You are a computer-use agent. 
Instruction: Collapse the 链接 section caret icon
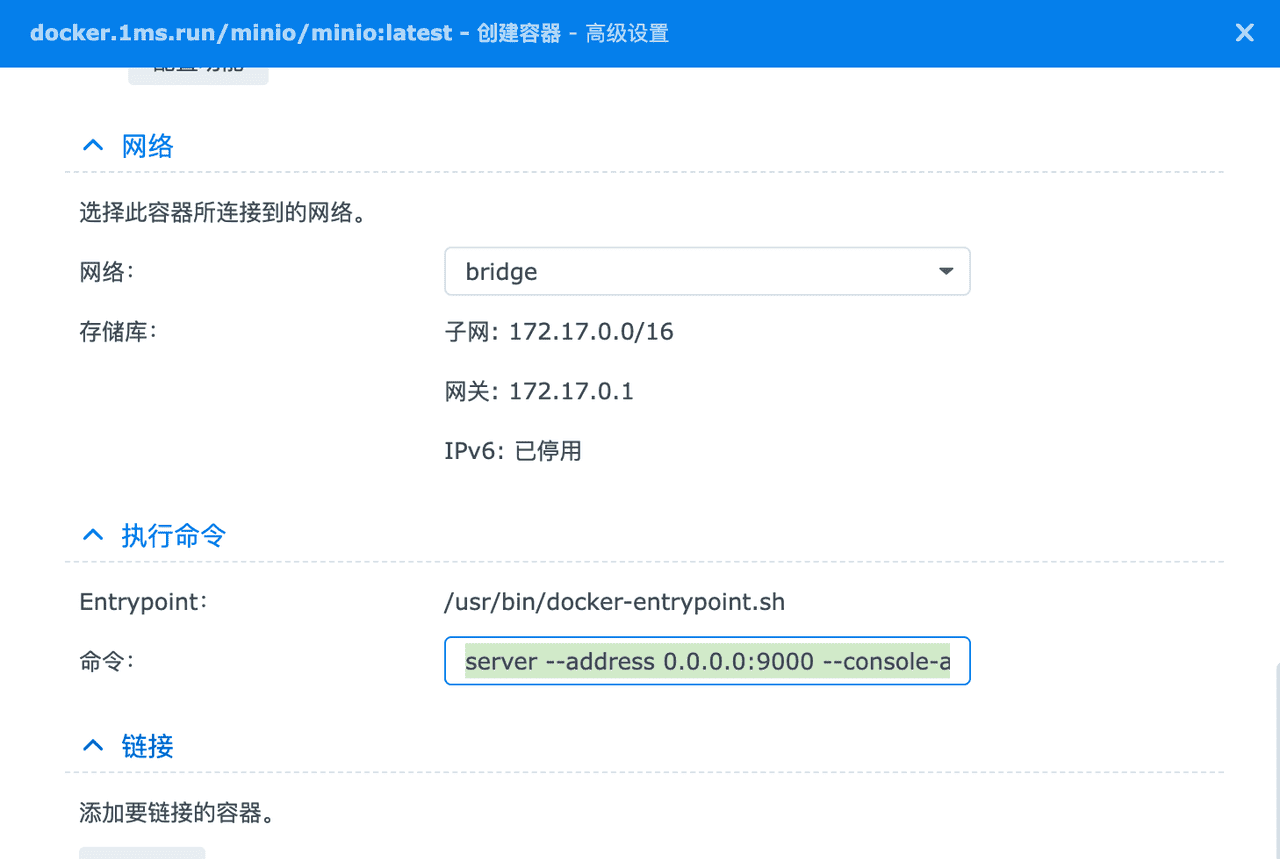coord(92,744)
